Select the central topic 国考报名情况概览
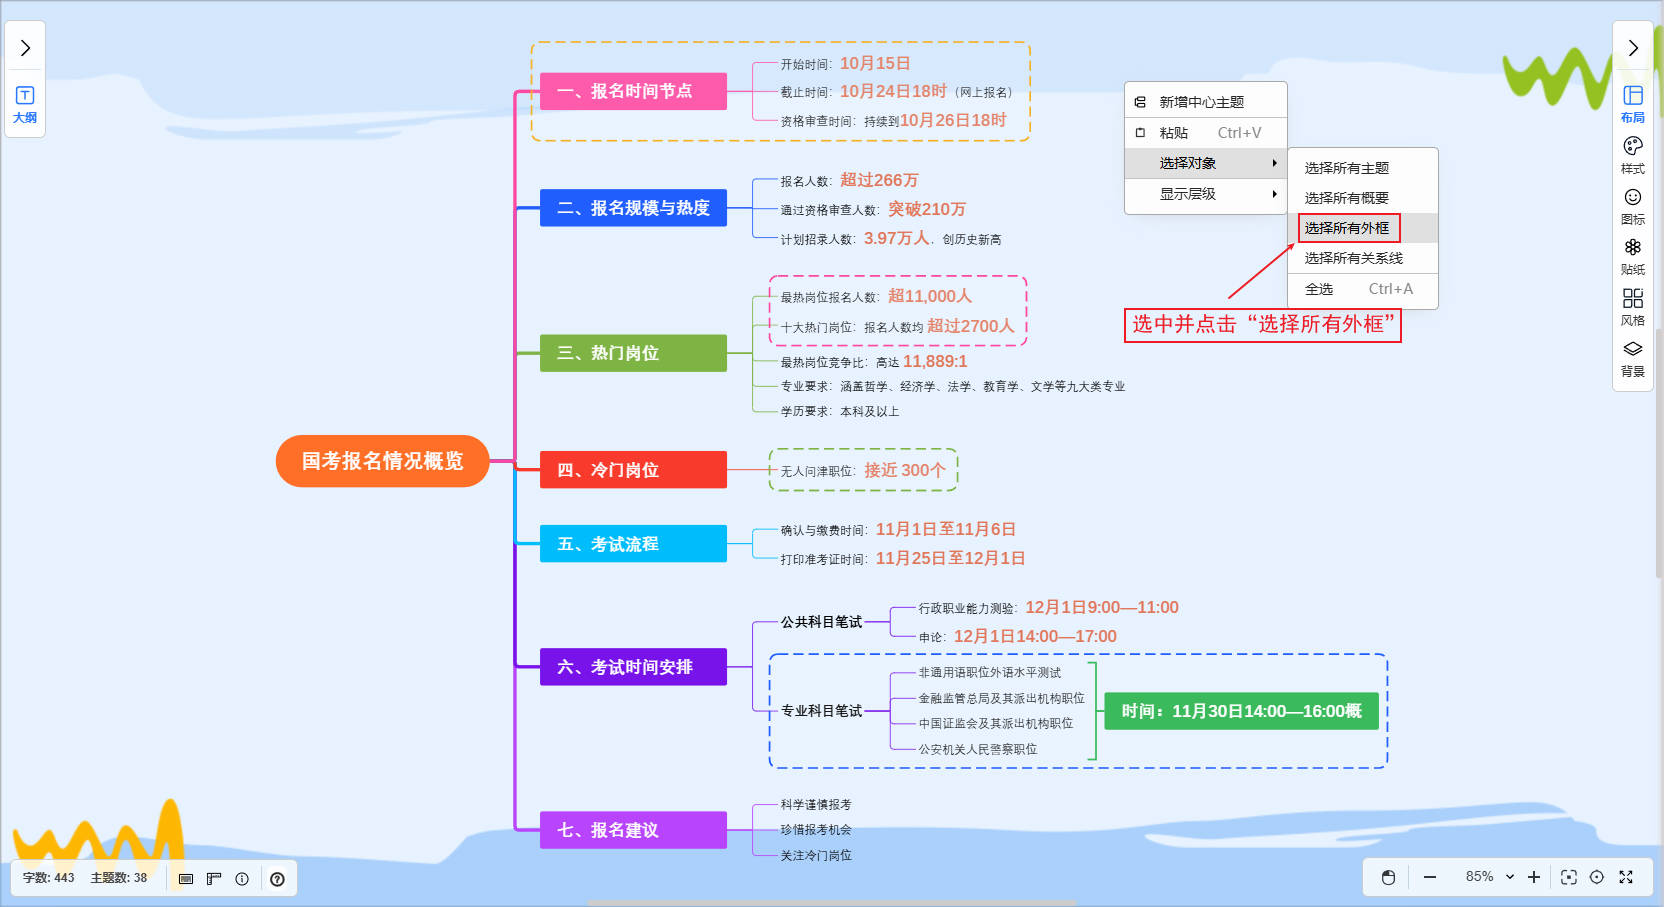Screen dimensions: 1664x907 (x=382, y=461)
